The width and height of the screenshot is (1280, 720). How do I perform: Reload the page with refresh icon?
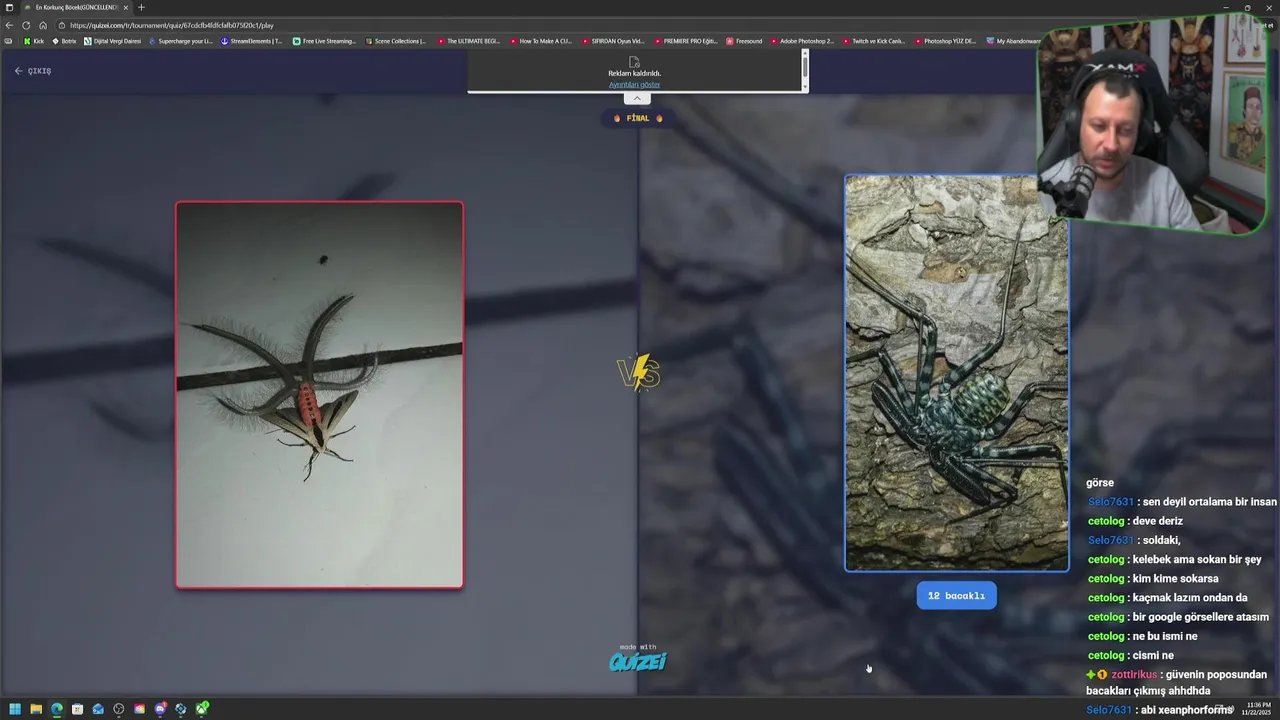pos(26,25)
